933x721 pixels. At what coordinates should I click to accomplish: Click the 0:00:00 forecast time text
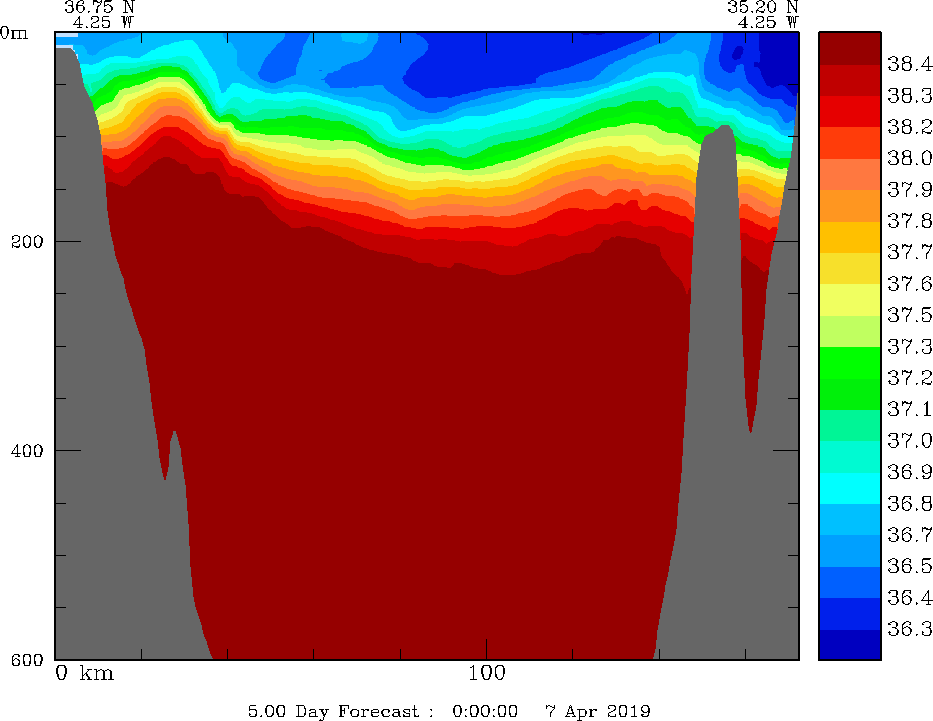(x=485, y=711)
